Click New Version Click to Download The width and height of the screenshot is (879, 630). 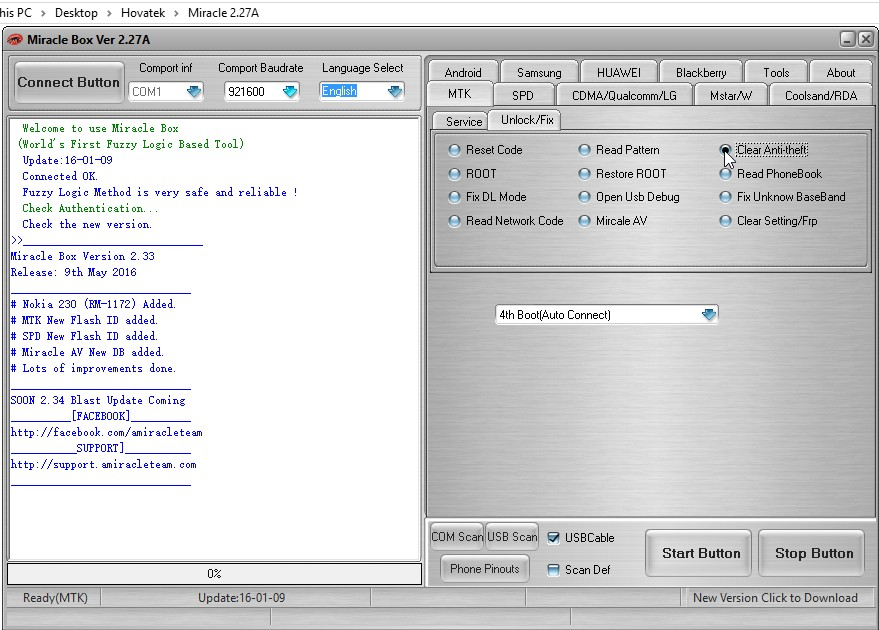[x=775, y=597]
